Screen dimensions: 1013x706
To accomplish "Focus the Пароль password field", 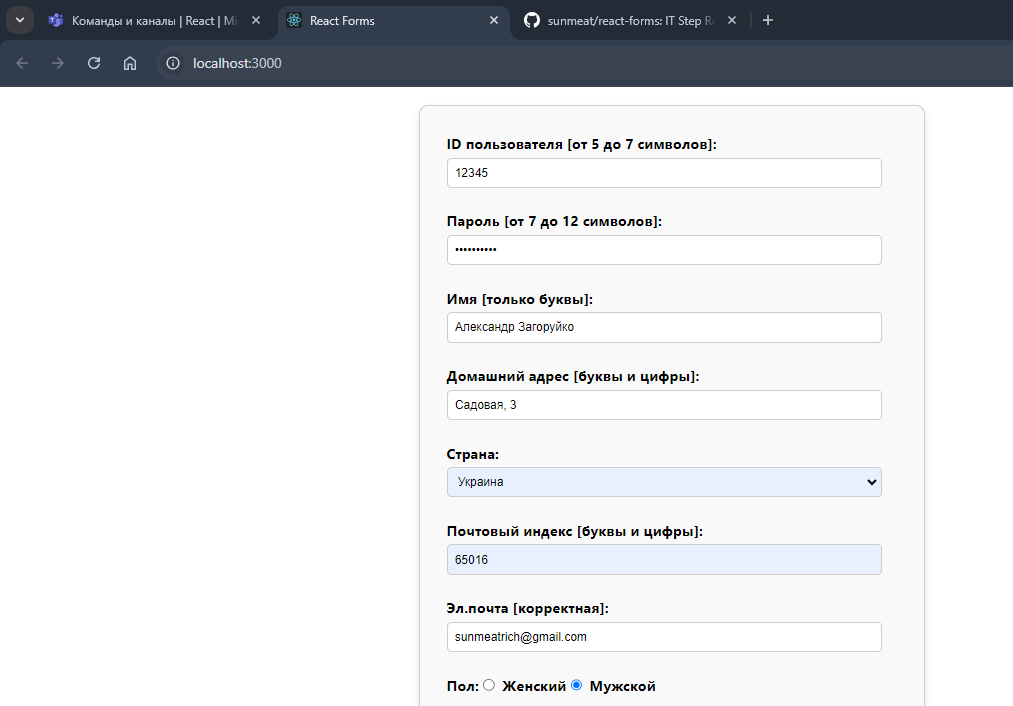I will pos(664,250).
